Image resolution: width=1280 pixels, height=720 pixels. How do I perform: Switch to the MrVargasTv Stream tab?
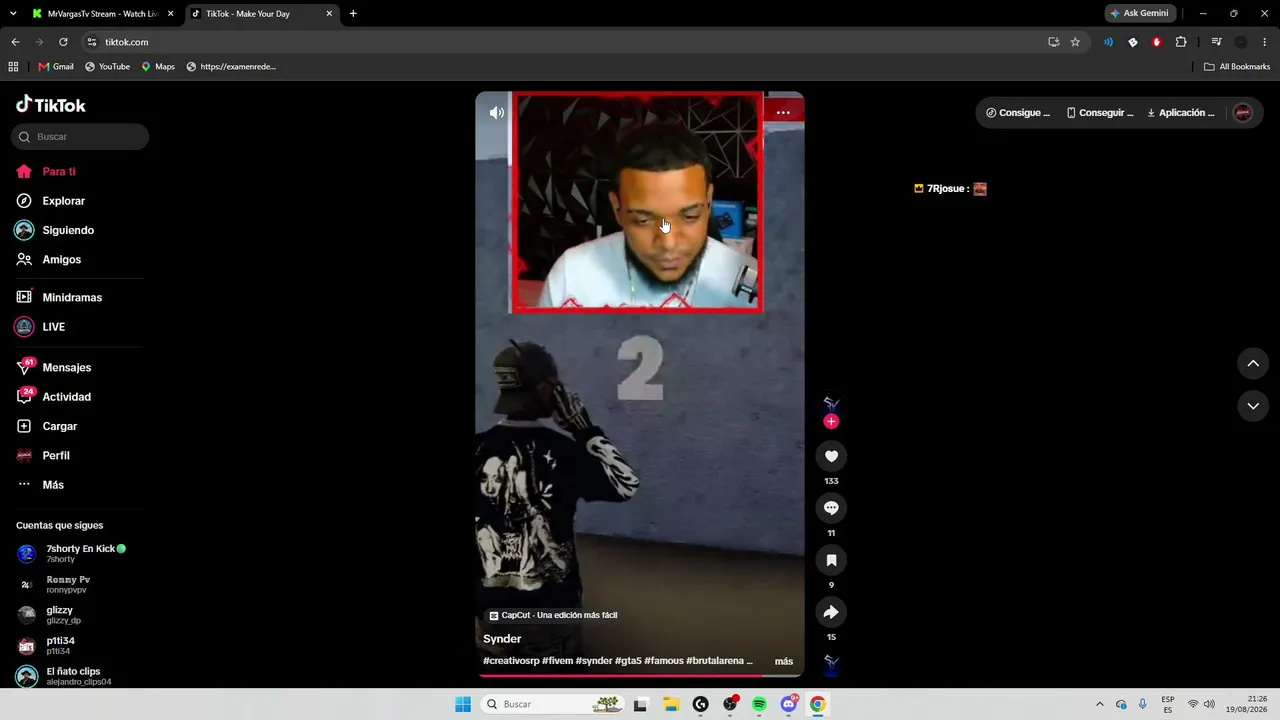click(102, 14)
